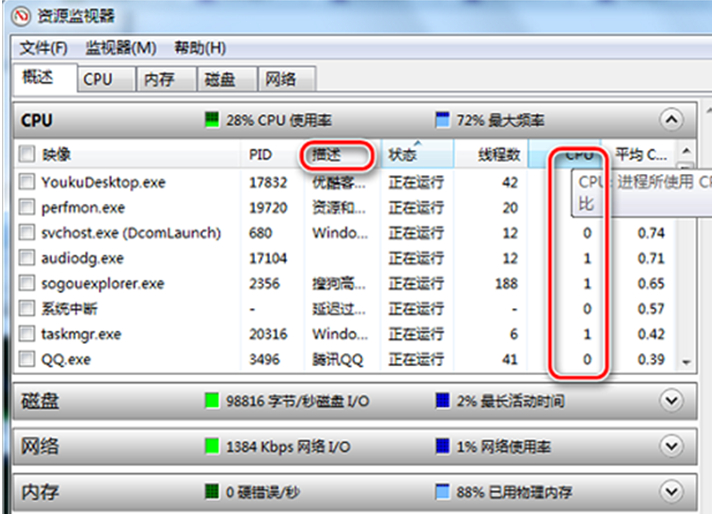Expand the 磁盘 section
The height and width of the screenshot is (516, 712).
tap(671, 400)
